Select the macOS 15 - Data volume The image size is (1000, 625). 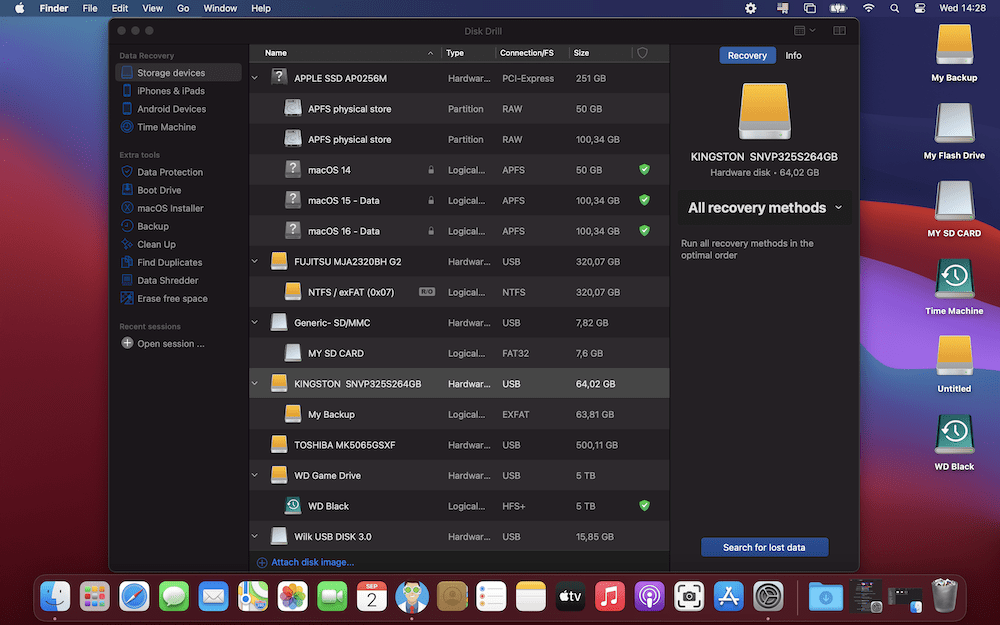coord(459,200)
